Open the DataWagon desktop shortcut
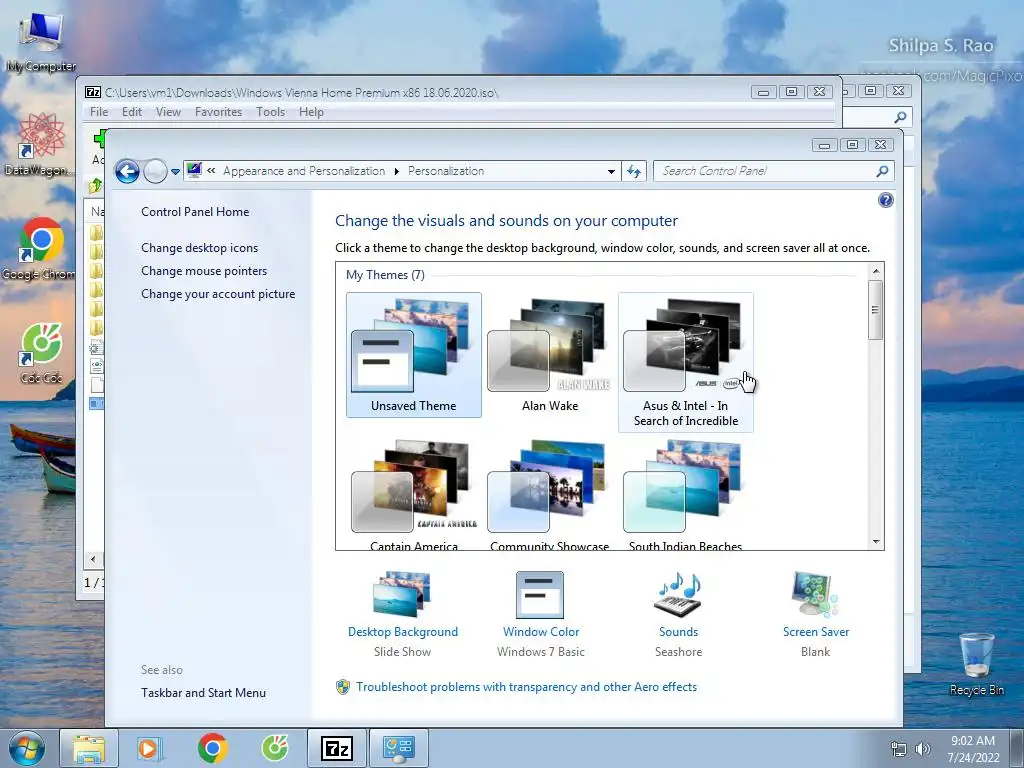The image size is (1024, 768). pos(39,144)
